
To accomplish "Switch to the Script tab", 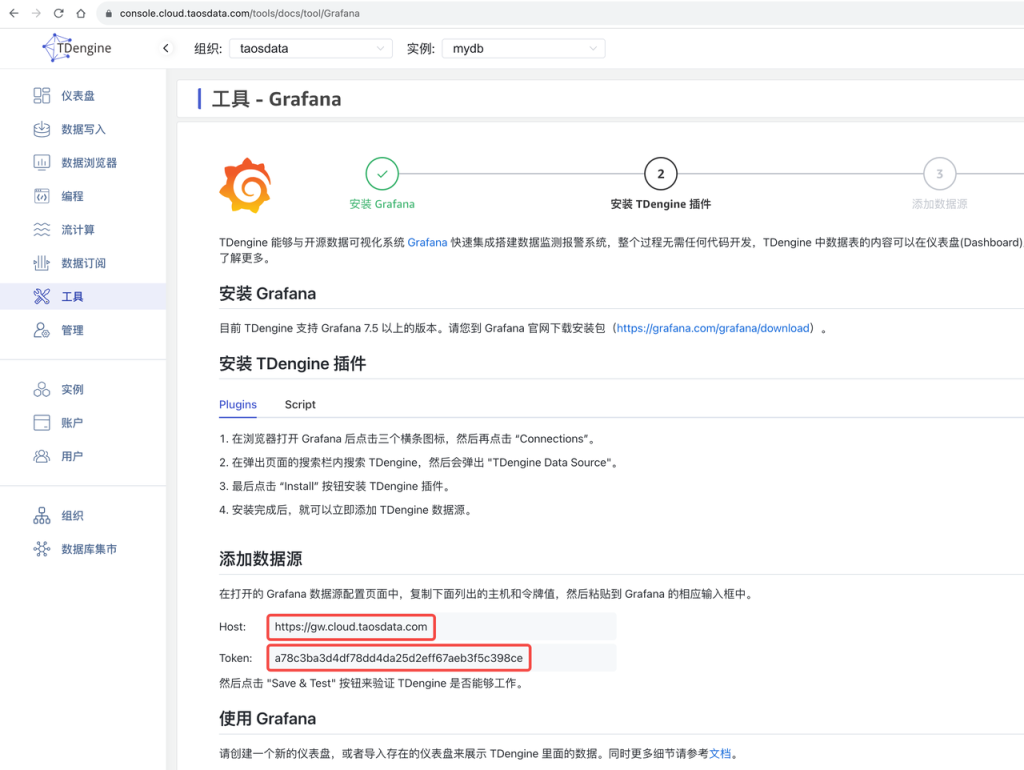I will point(300,404).
